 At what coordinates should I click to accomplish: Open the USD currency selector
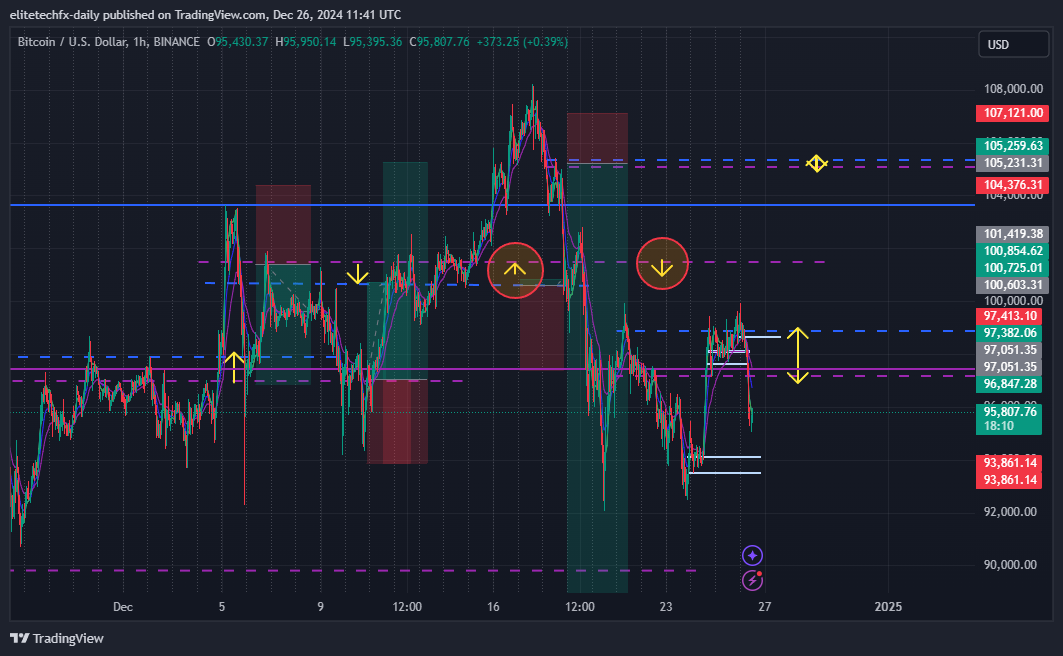click(x=1014, y=45)
